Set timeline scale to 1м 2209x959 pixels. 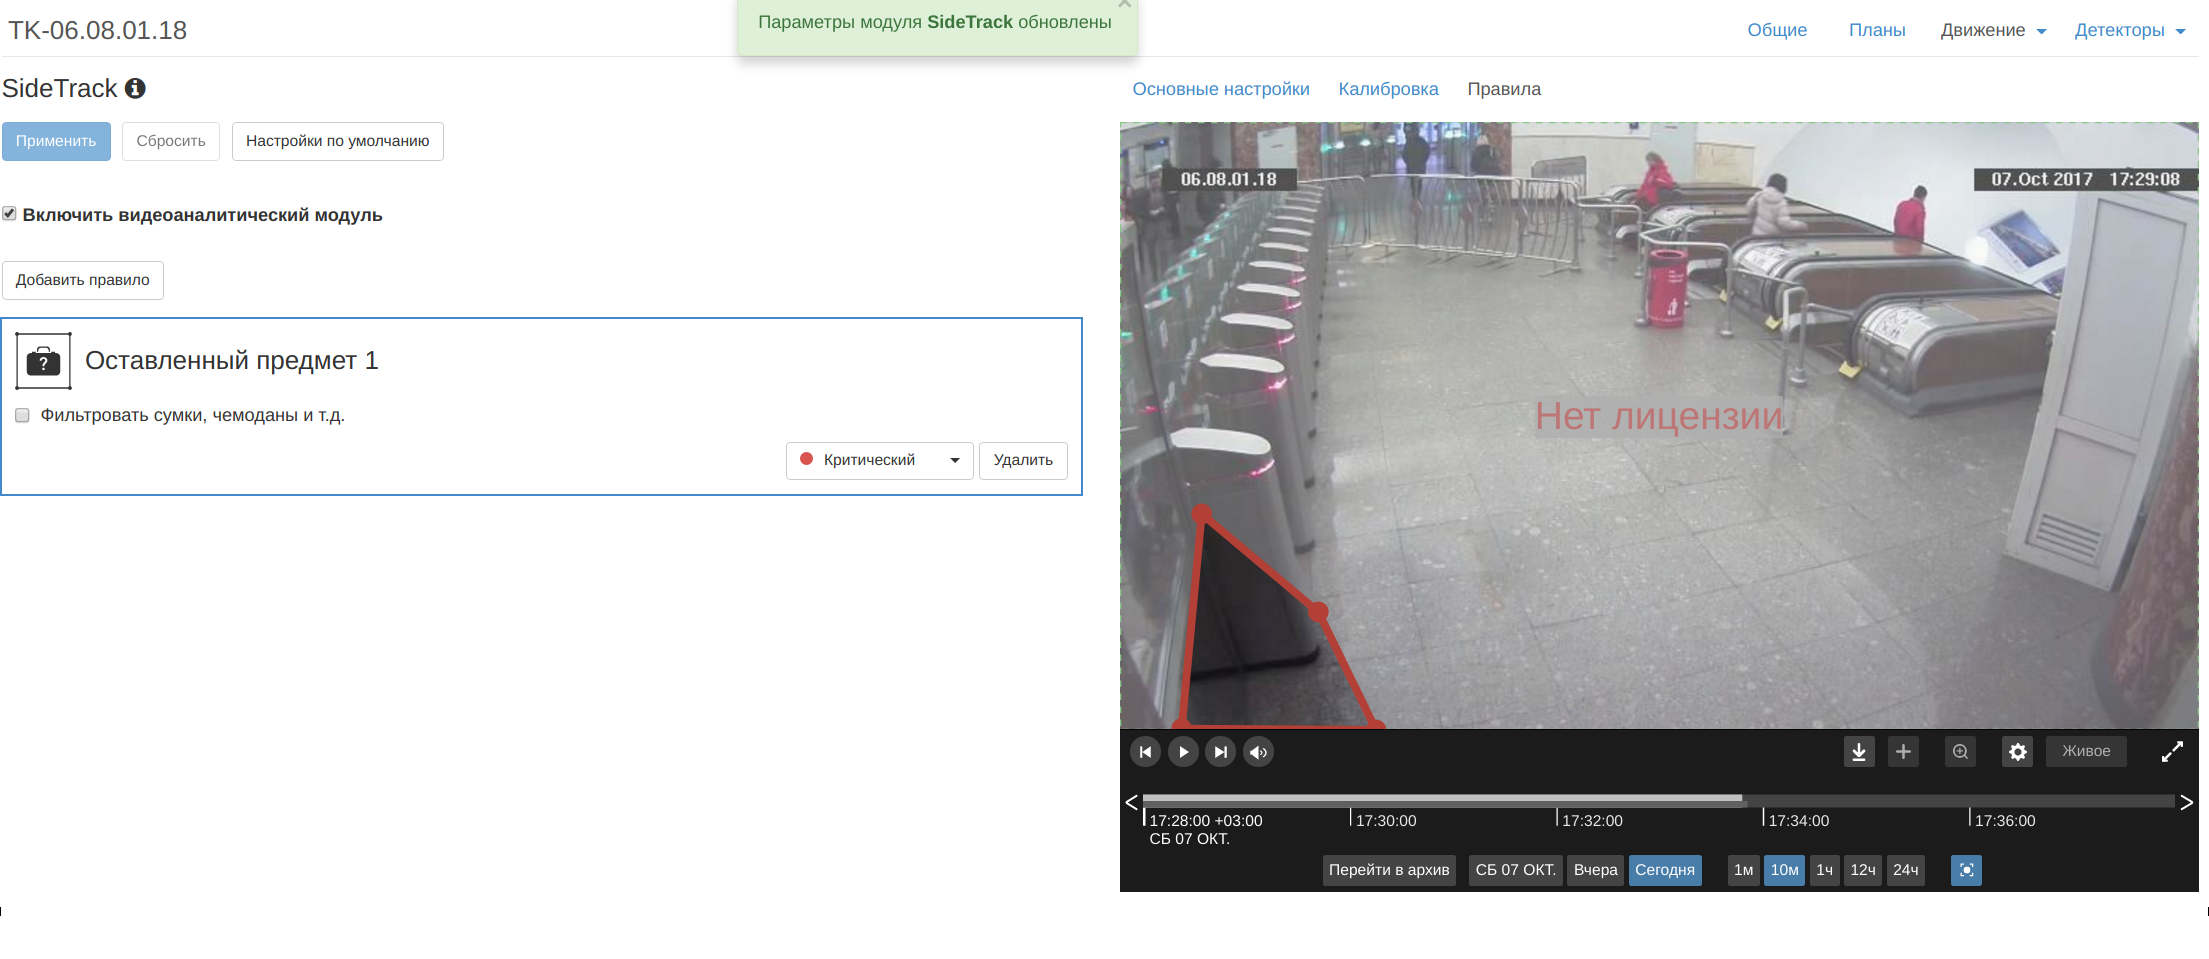tap(1743, 870)
